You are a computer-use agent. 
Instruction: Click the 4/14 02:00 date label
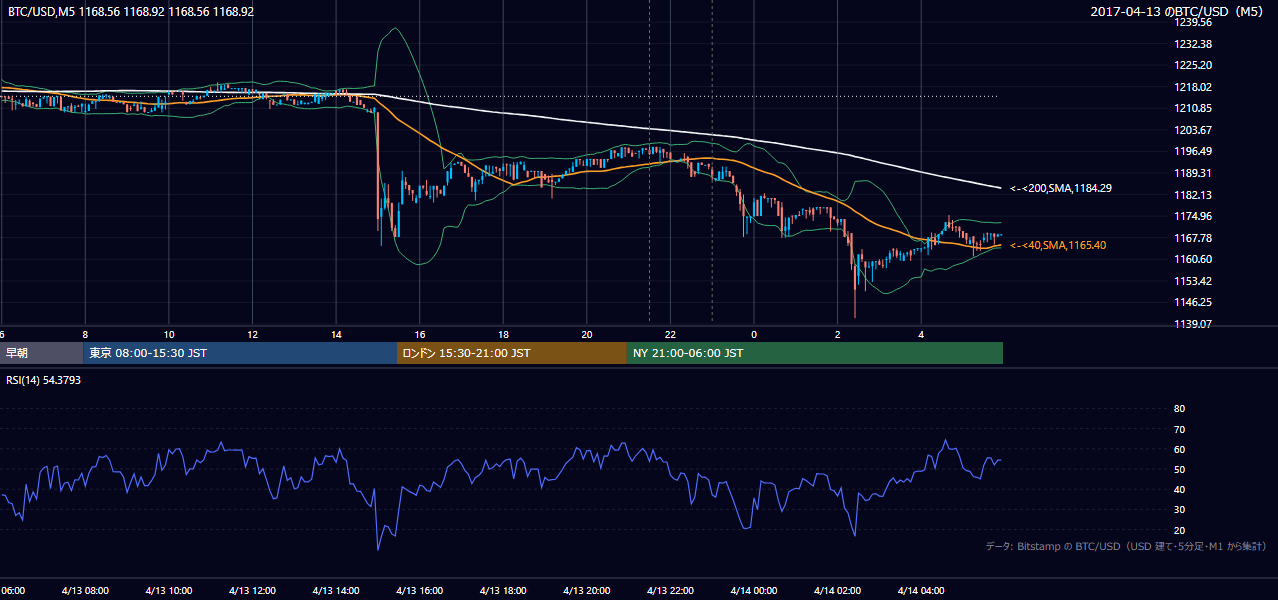point(838,590)
